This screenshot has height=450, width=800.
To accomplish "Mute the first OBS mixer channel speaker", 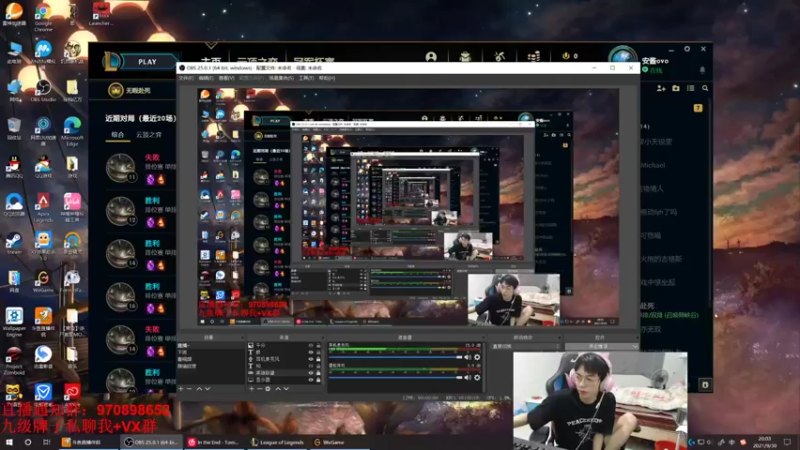I will pyautogui.click(x=468, y=357).
